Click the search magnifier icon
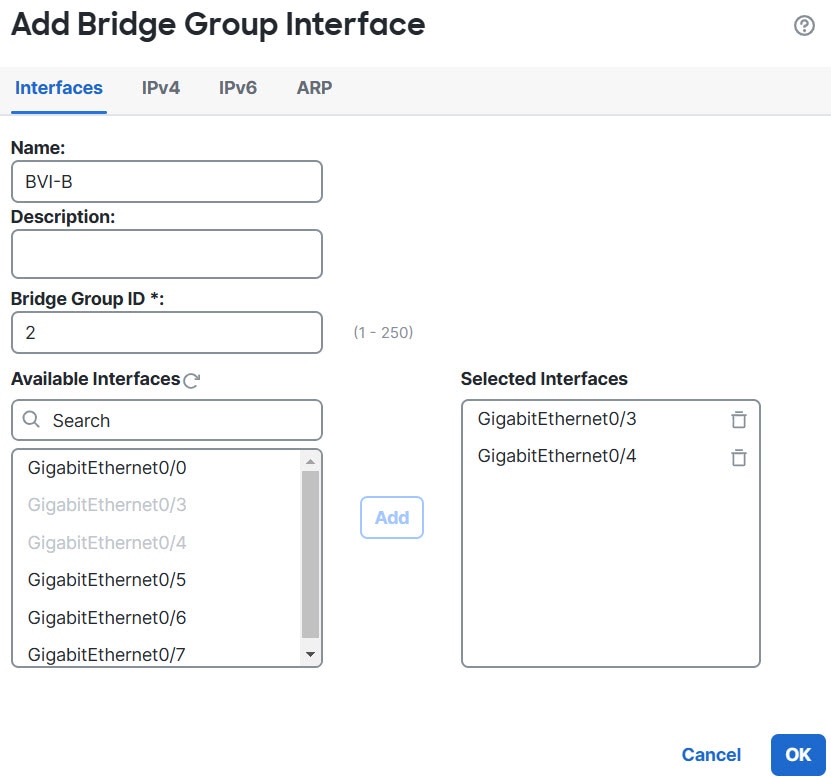 point(31,420)
